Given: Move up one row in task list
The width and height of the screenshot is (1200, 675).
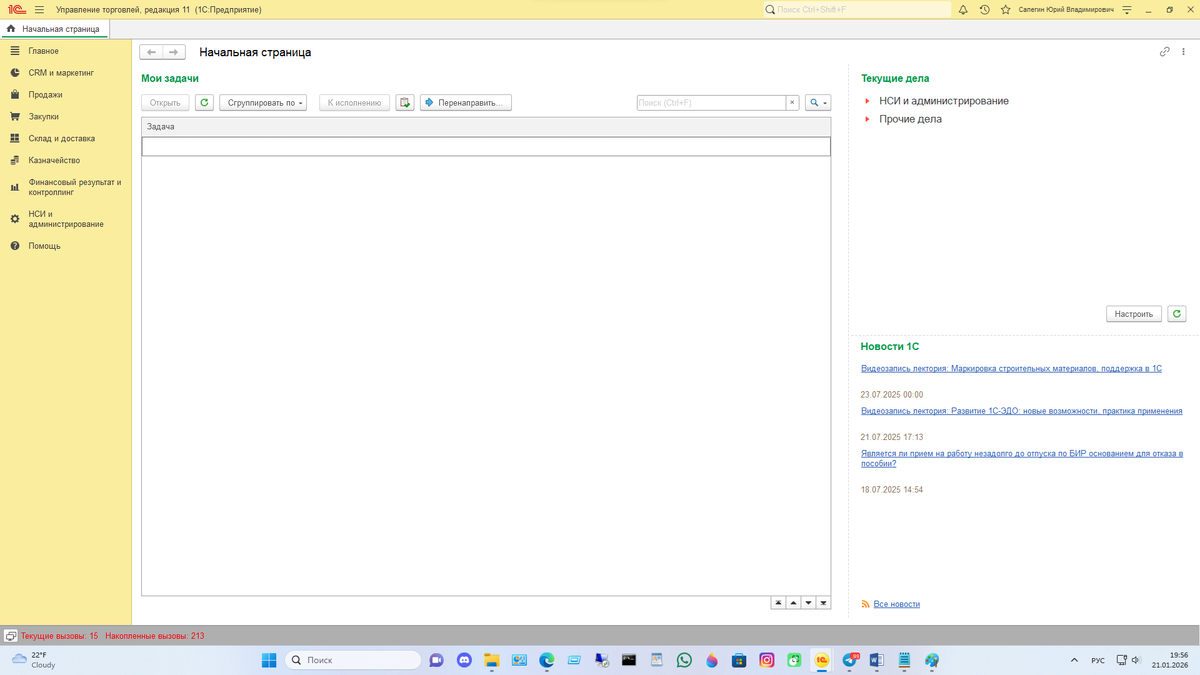Looking at the screenshot, I should tap(794, 603).
